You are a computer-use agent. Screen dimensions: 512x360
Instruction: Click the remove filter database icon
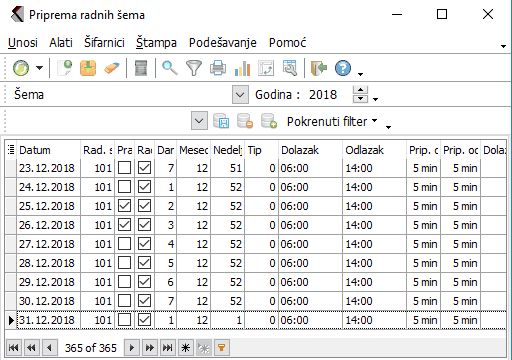pos(245,121)
